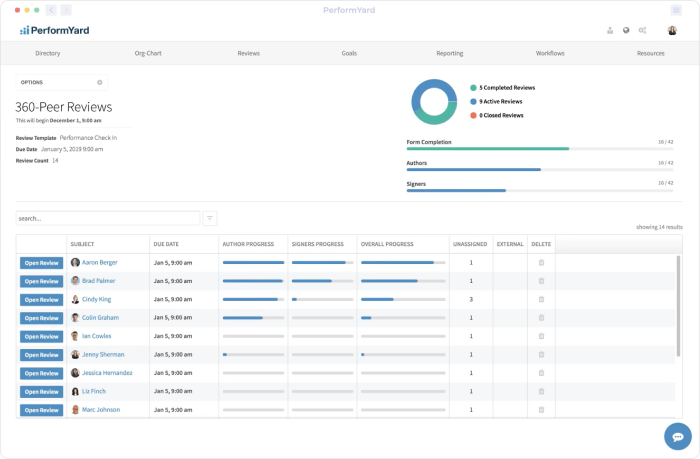Open the Directory tab
700x459 pixels.
coord(48,53)
